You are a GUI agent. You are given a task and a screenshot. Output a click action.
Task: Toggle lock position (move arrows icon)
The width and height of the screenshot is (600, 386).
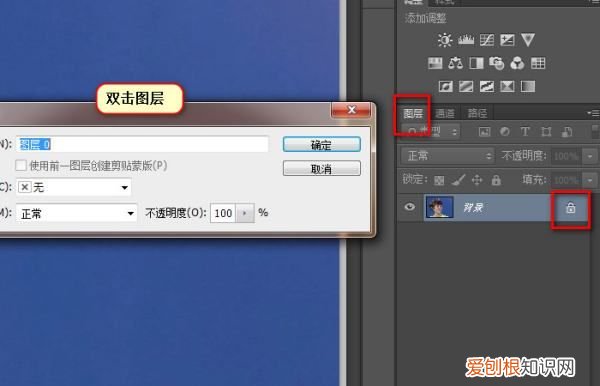(477, 180)
